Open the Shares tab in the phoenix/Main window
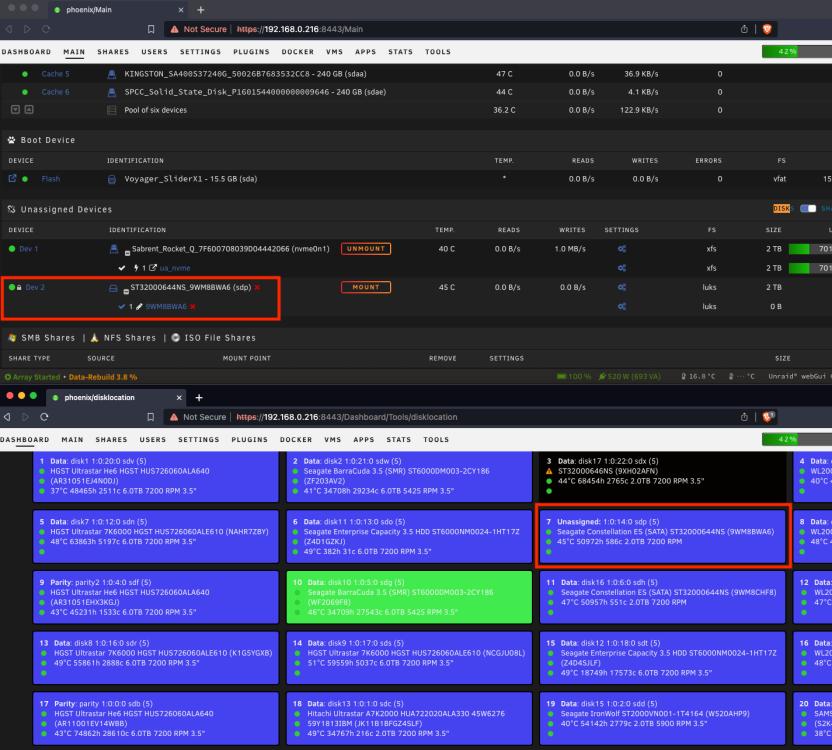Viewport: 832px width, 750px height. click(113, 52)
